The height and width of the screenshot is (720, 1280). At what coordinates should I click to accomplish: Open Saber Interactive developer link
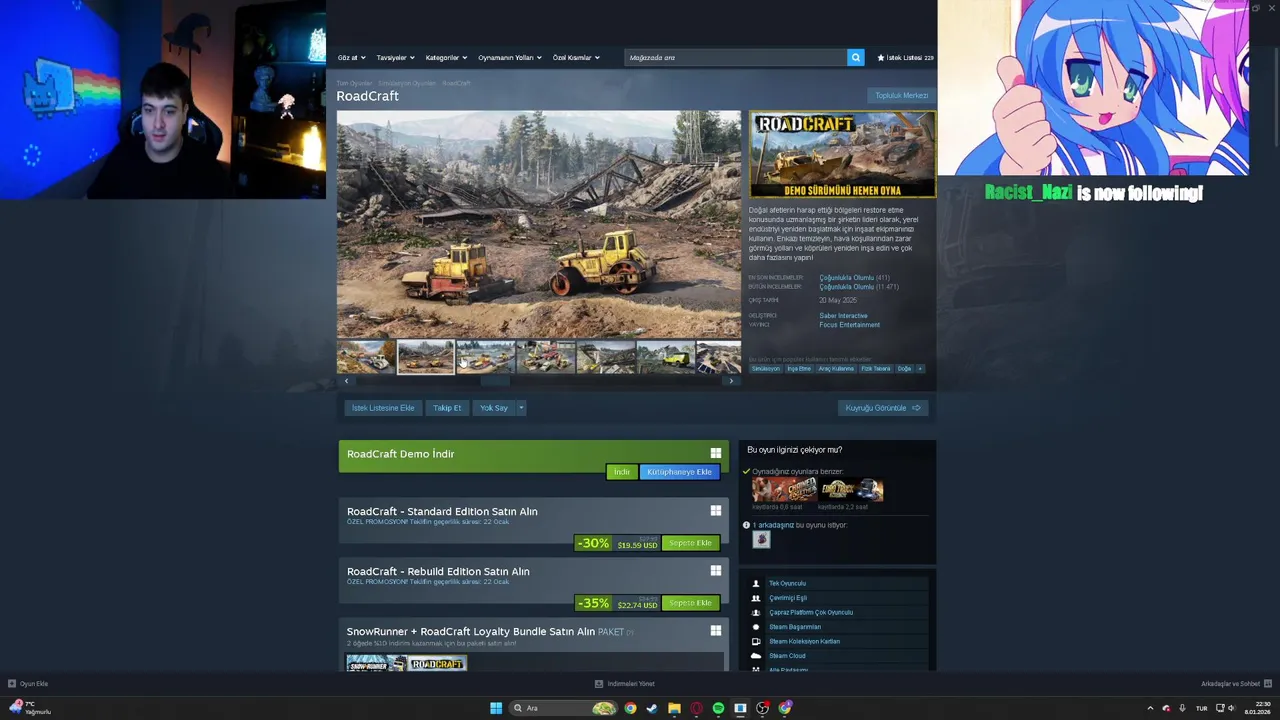click(x=843, y=316)
